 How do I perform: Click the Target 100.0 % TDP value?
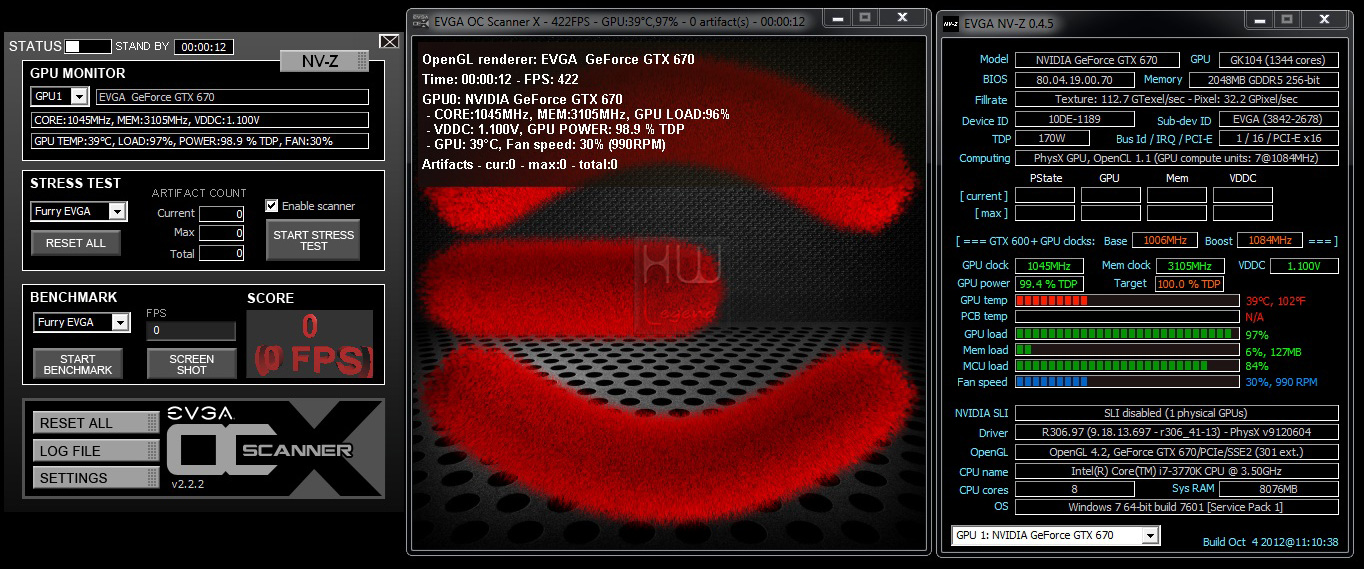pos(1190,284)
